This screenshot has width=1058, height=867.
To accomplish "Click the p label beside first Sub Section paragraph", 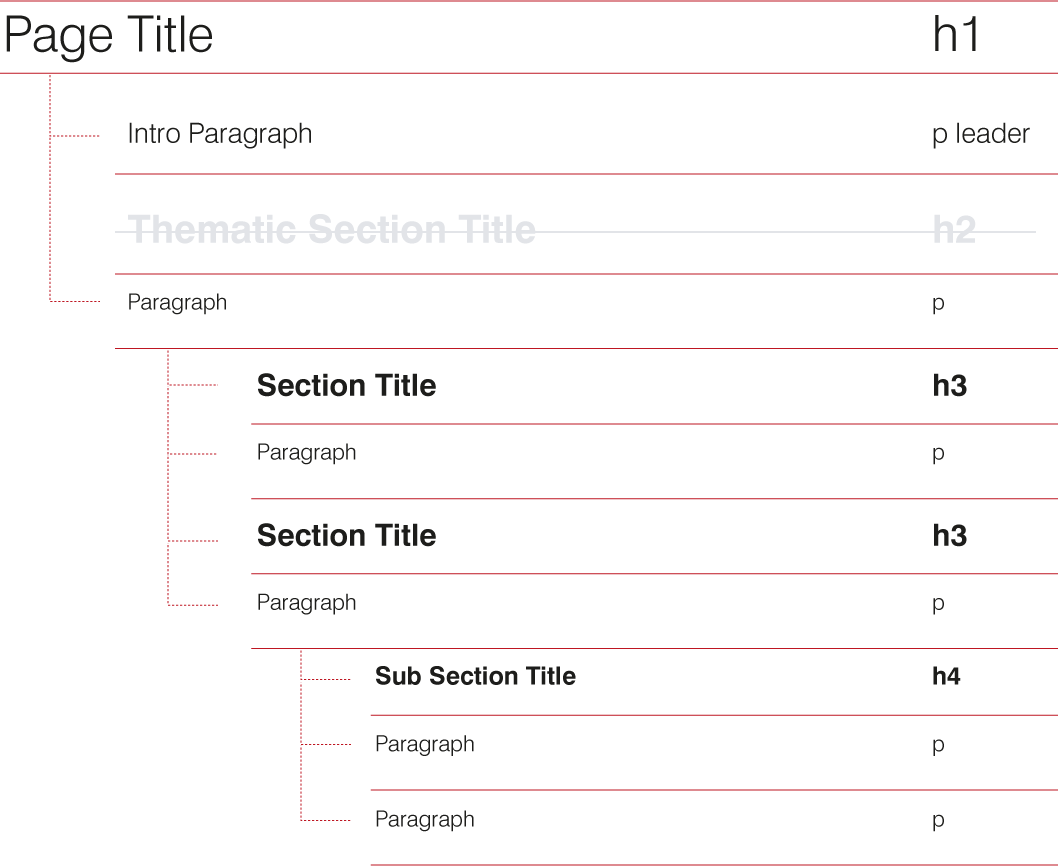I will (938, 746).
